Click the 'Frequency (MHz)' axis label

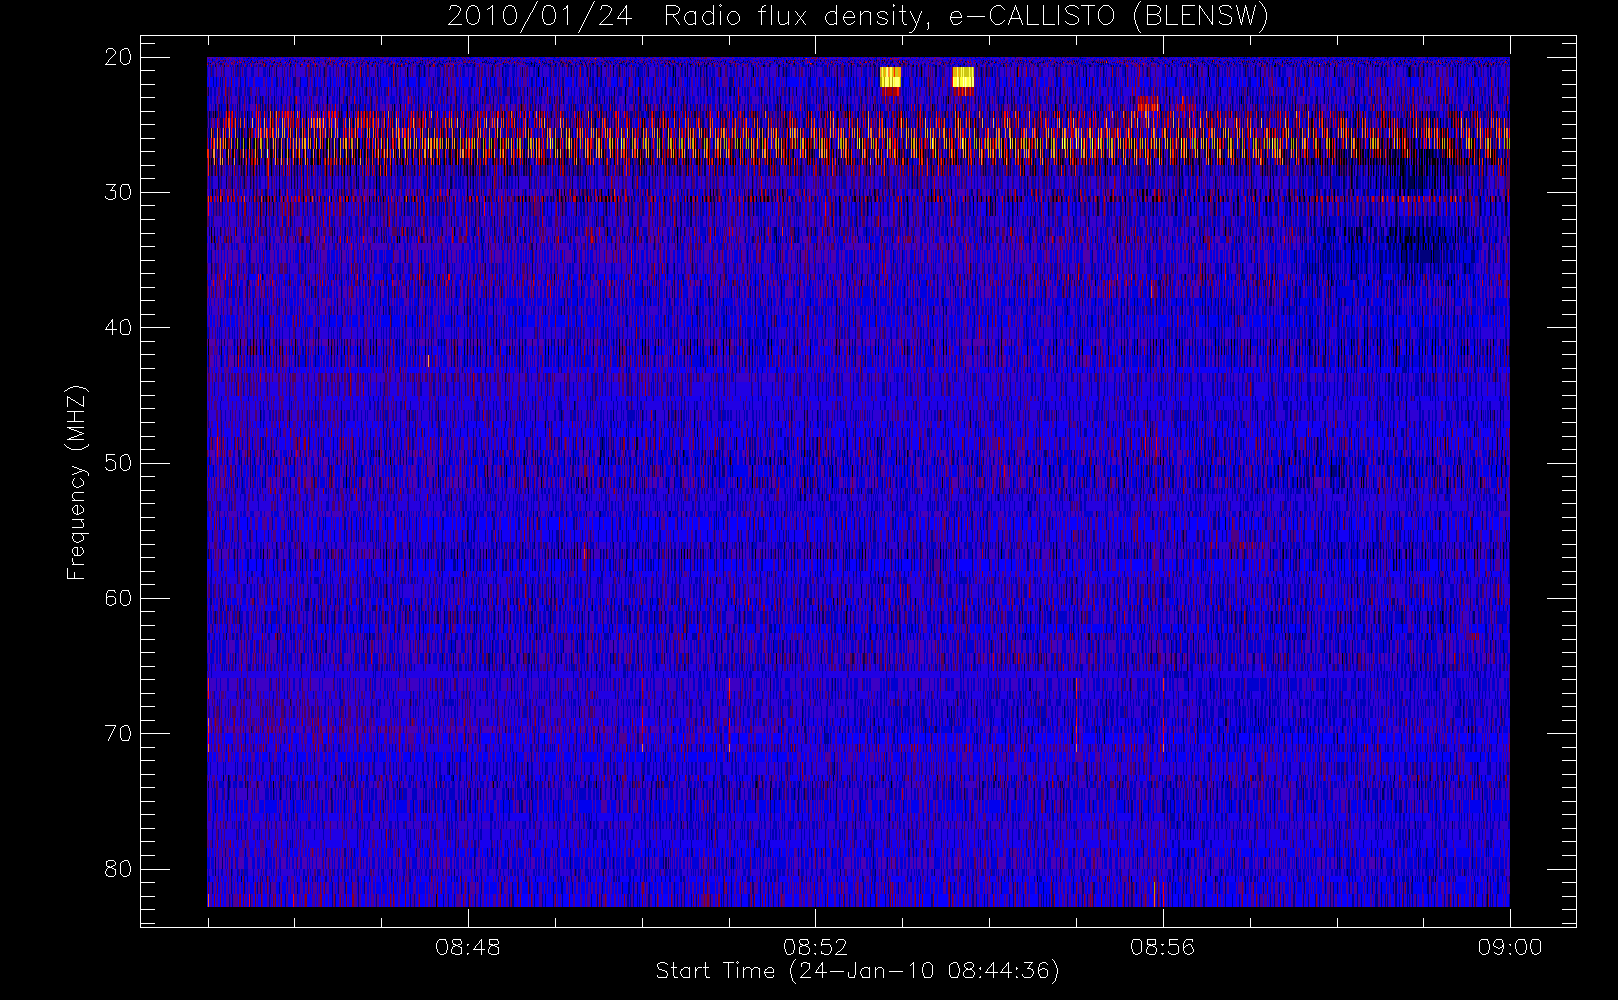pyautogui.click(x=77, y=482)
